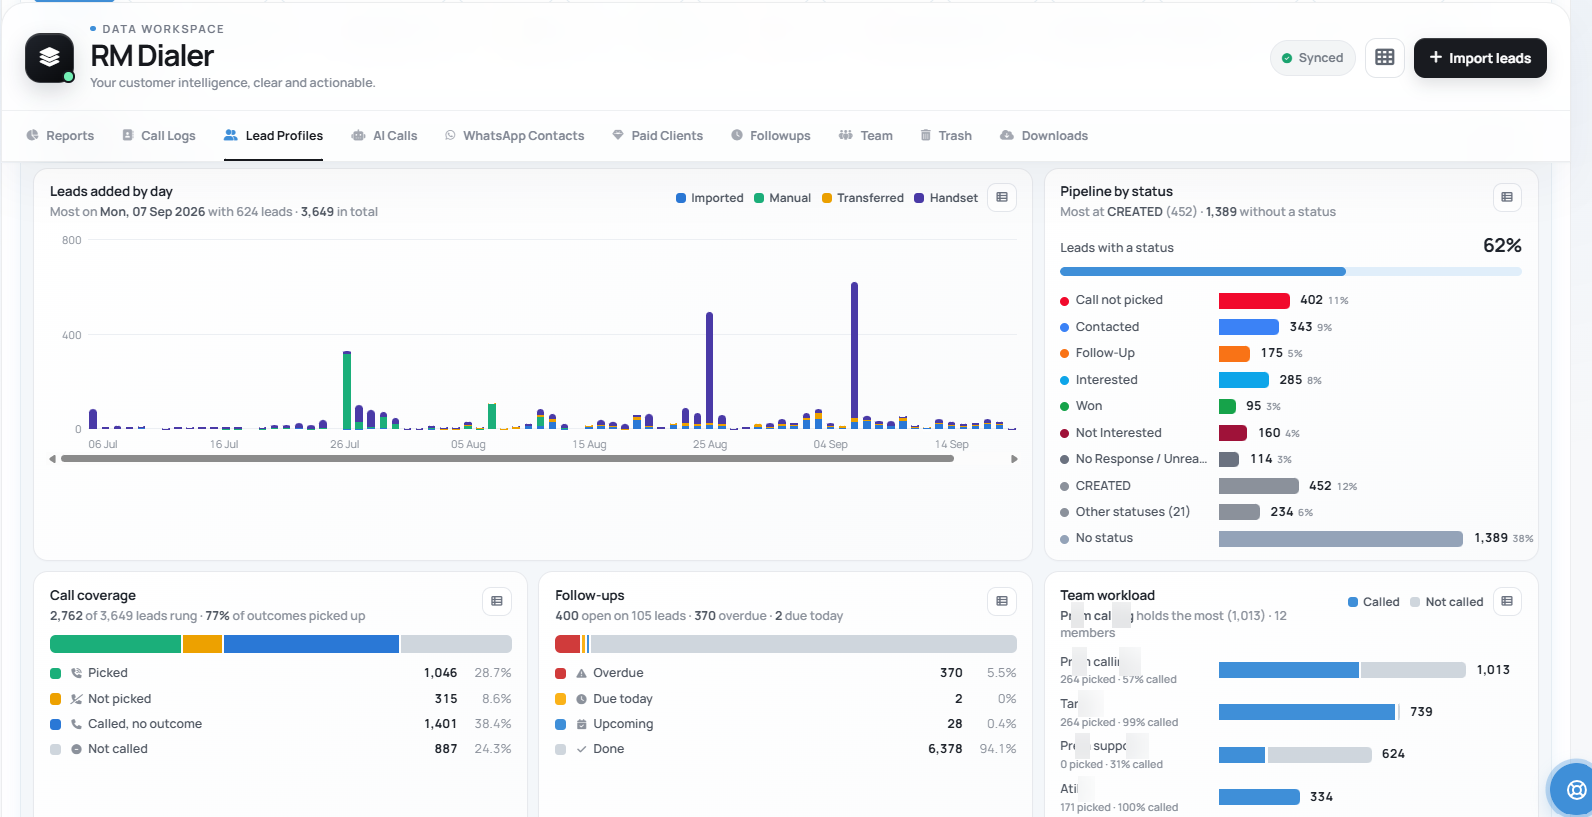
Task: Select the Interested status row label
Action: [1107, 380]
